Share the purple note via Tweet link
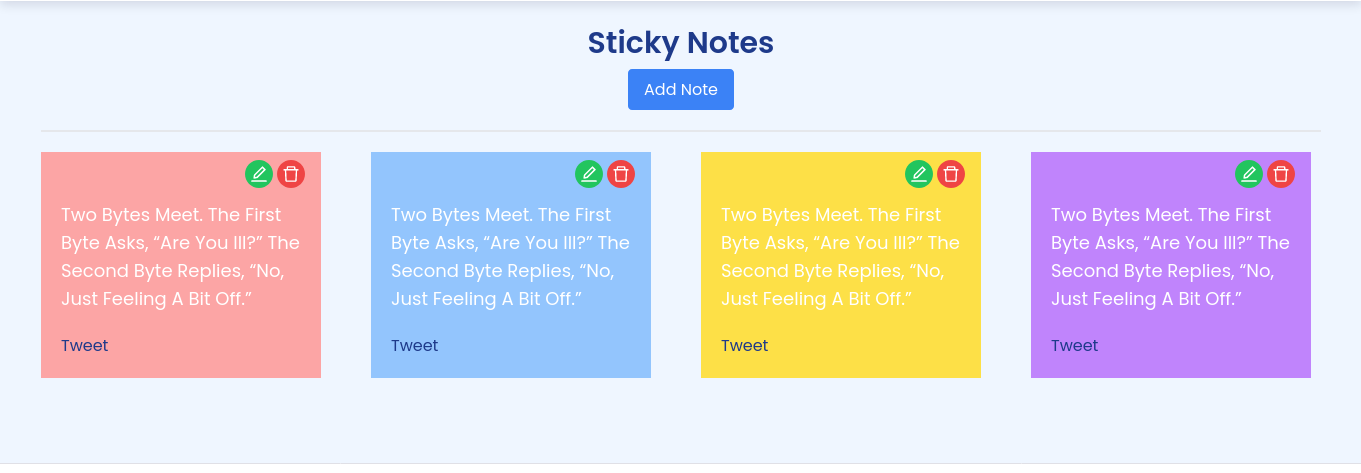 (1075, 346)
